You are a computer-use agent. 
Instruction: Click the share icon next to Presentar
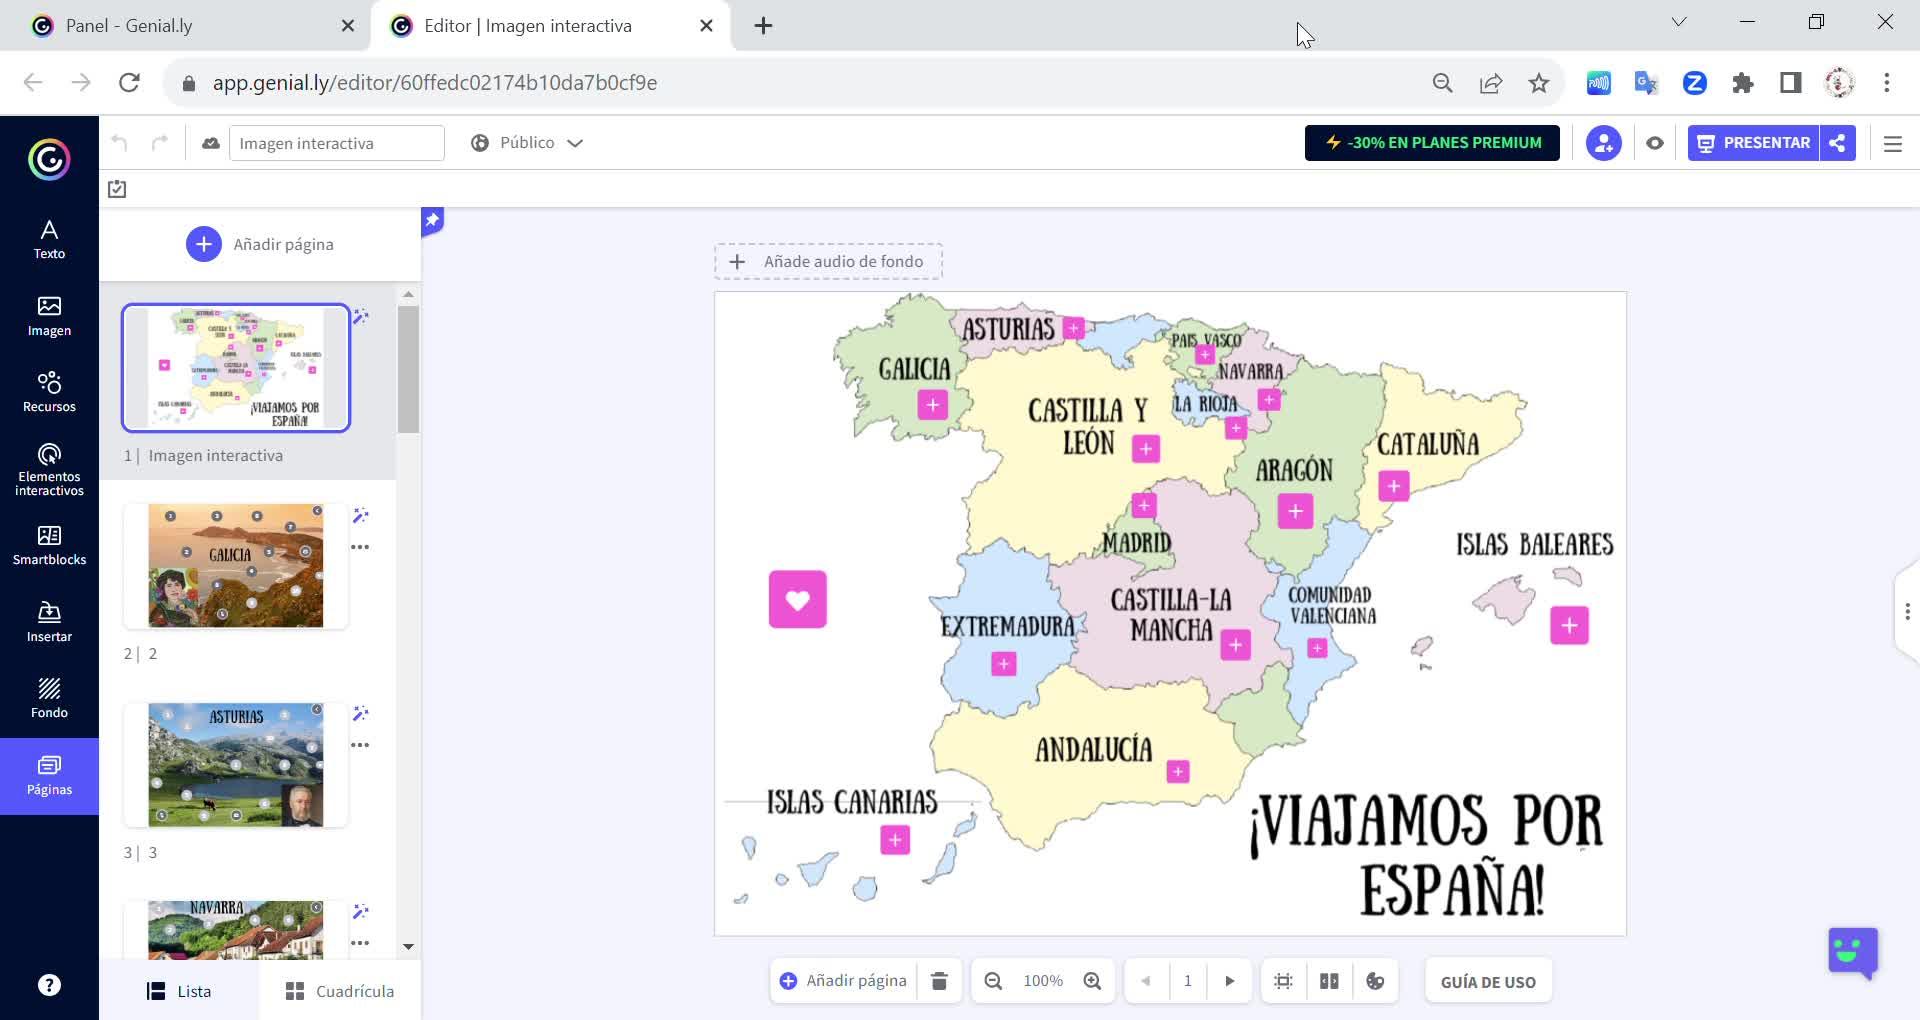point(1838,143)
